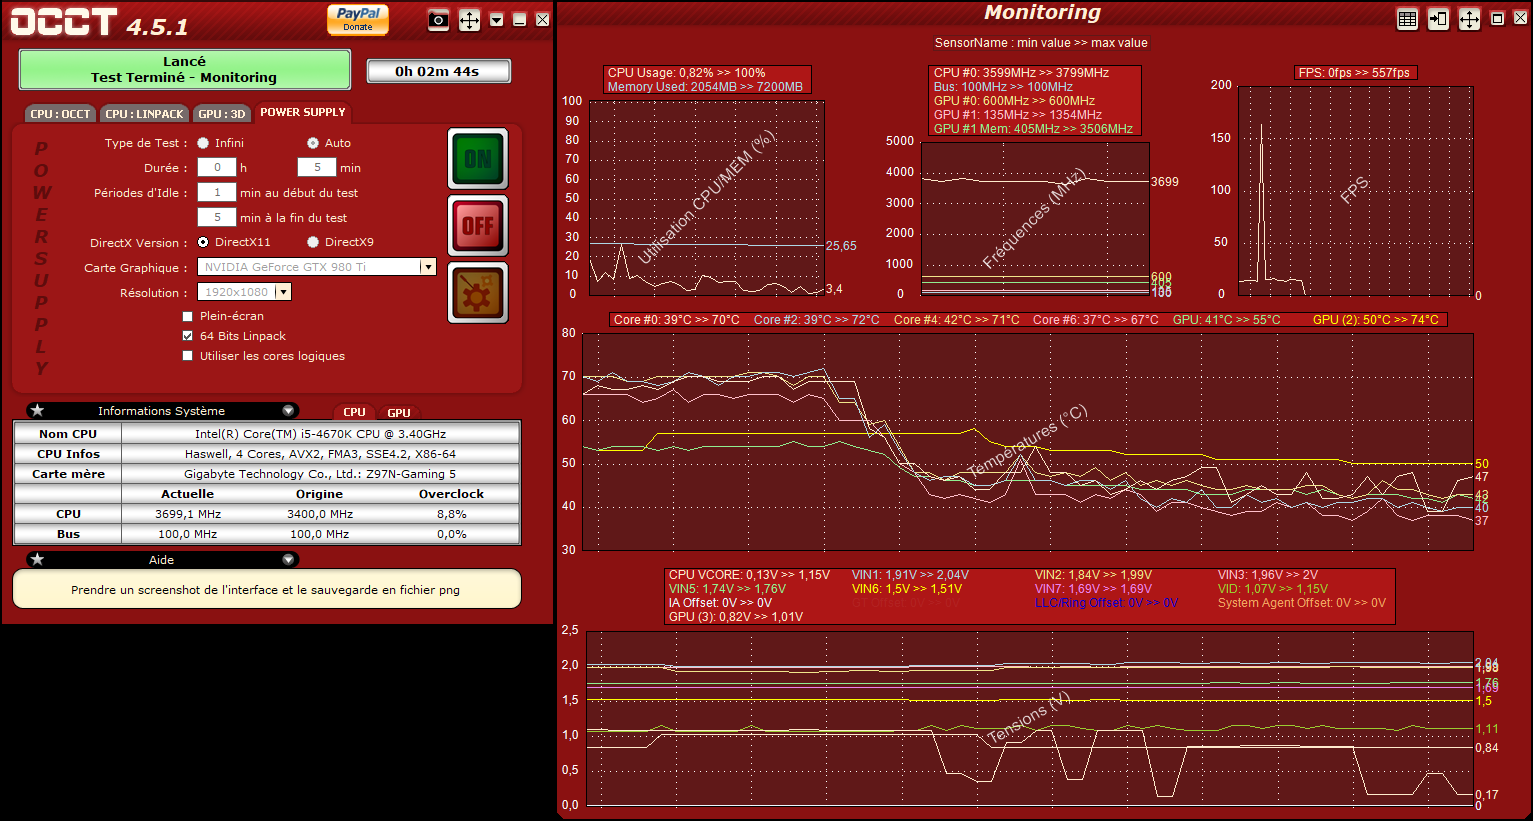Click idle period at start of test field
This screenshot has height=821, width=1533.
click(217, 192)
